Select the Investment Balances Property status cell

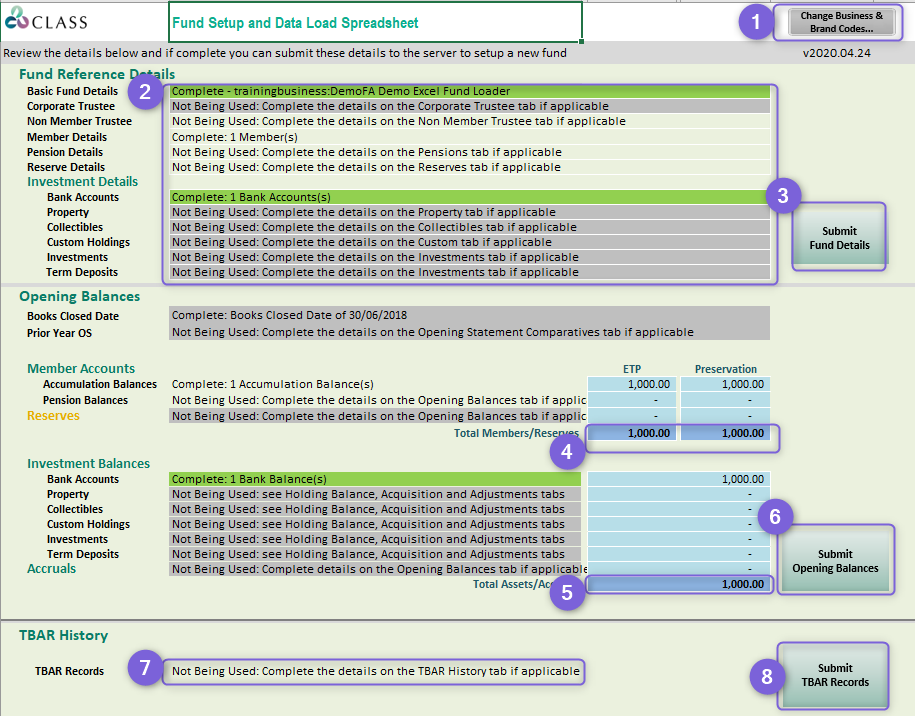pos(375,494)
